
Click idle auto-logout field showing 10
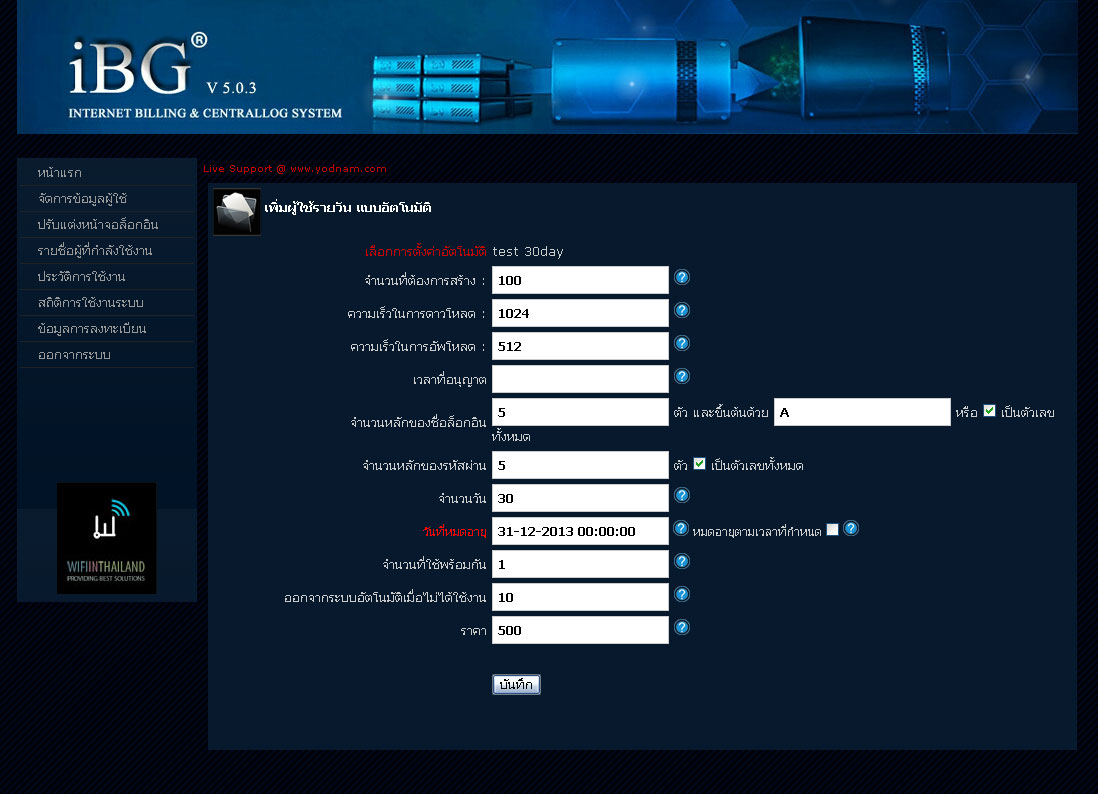[x=581, y=597]
